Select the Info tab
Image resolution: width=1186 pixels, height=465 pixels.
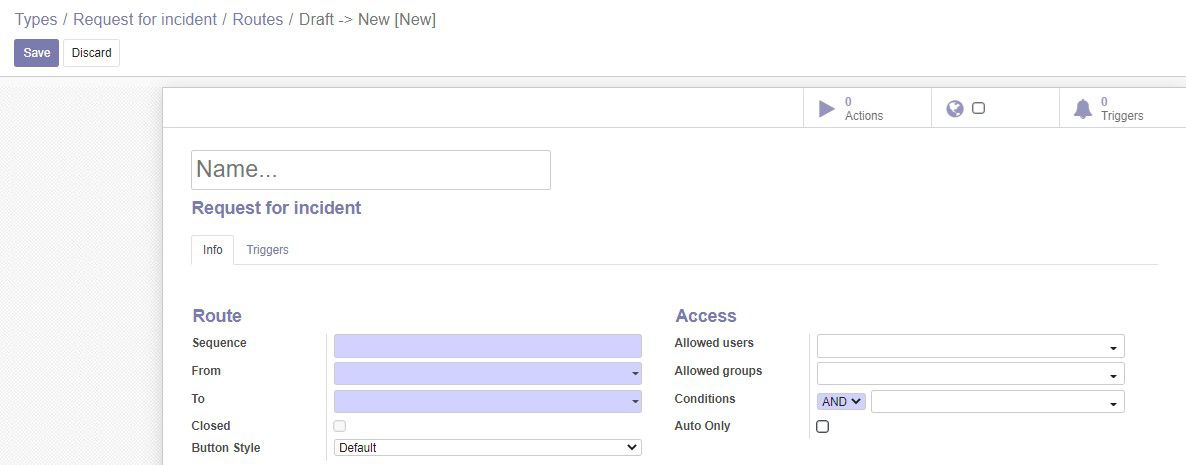pyautogui.click(x=213, y=250)
